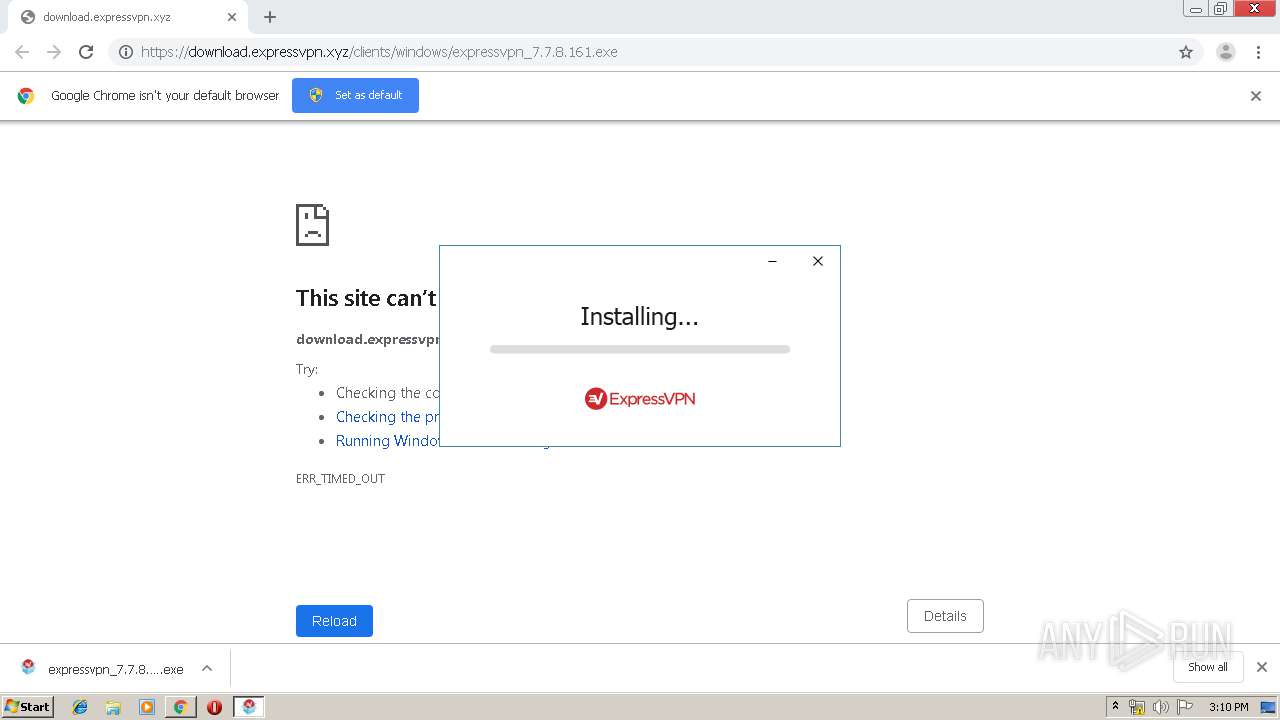This screenshot has width=1280, height=720.
Task: Reload the page from the toolbar
Action: click(86, 52)
